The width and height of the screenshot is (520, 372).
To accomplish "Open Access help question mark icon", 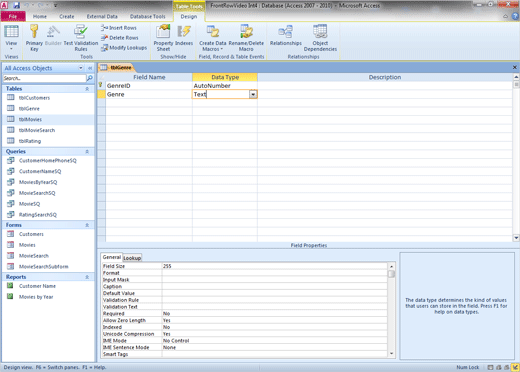I will coord(515,16).
